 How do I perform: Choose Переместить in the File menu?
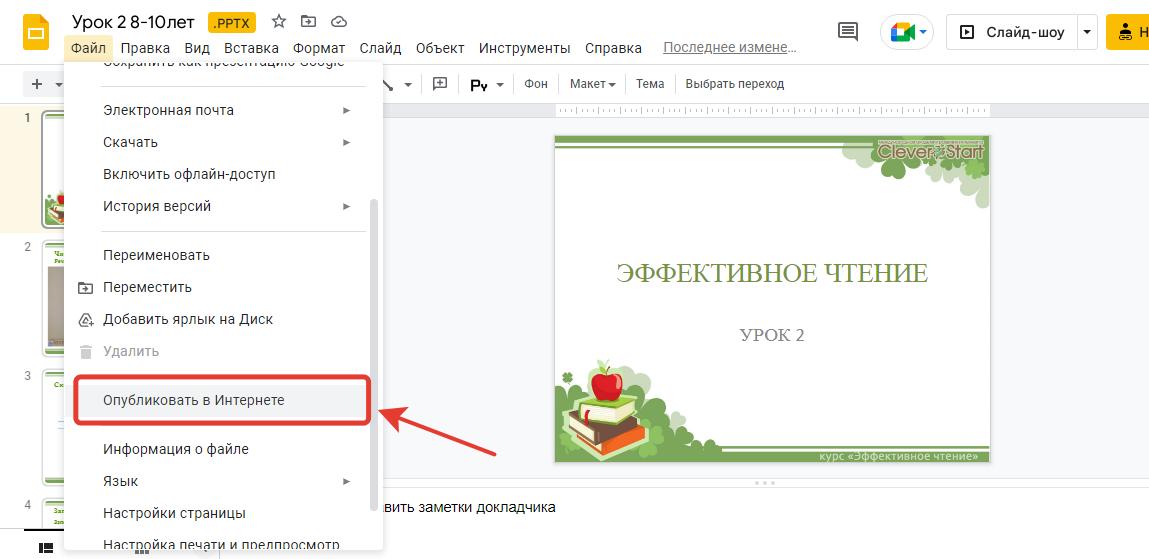pos(223,287)
